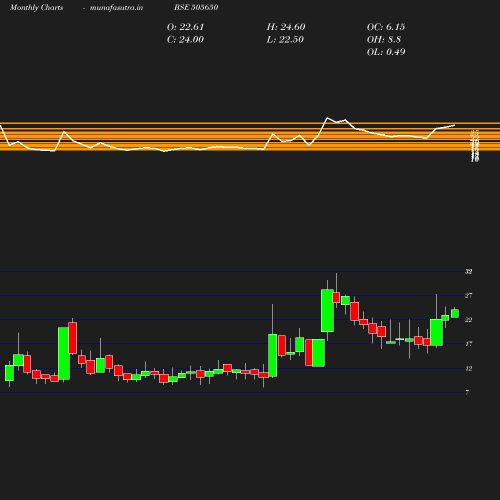Screen dimensions: 500x500
Task: Click the price axis label 27
Action: [x=468, y=296]
